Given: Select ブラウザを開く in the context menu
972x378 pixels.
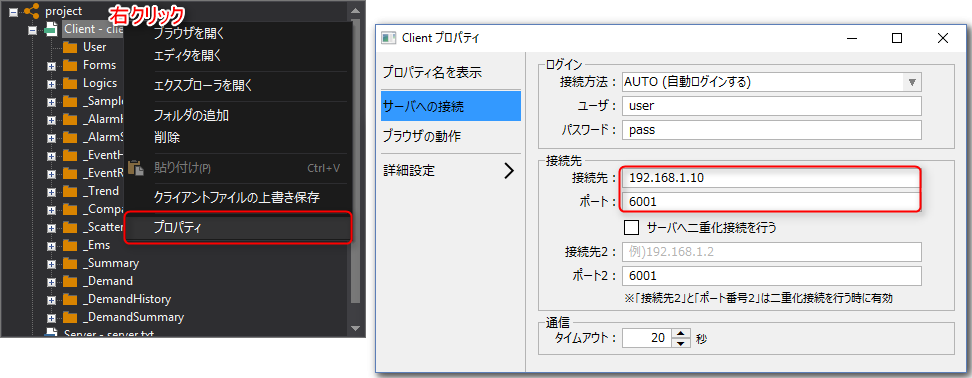Looking at the screenshot, I should click(x=188, y=32).
